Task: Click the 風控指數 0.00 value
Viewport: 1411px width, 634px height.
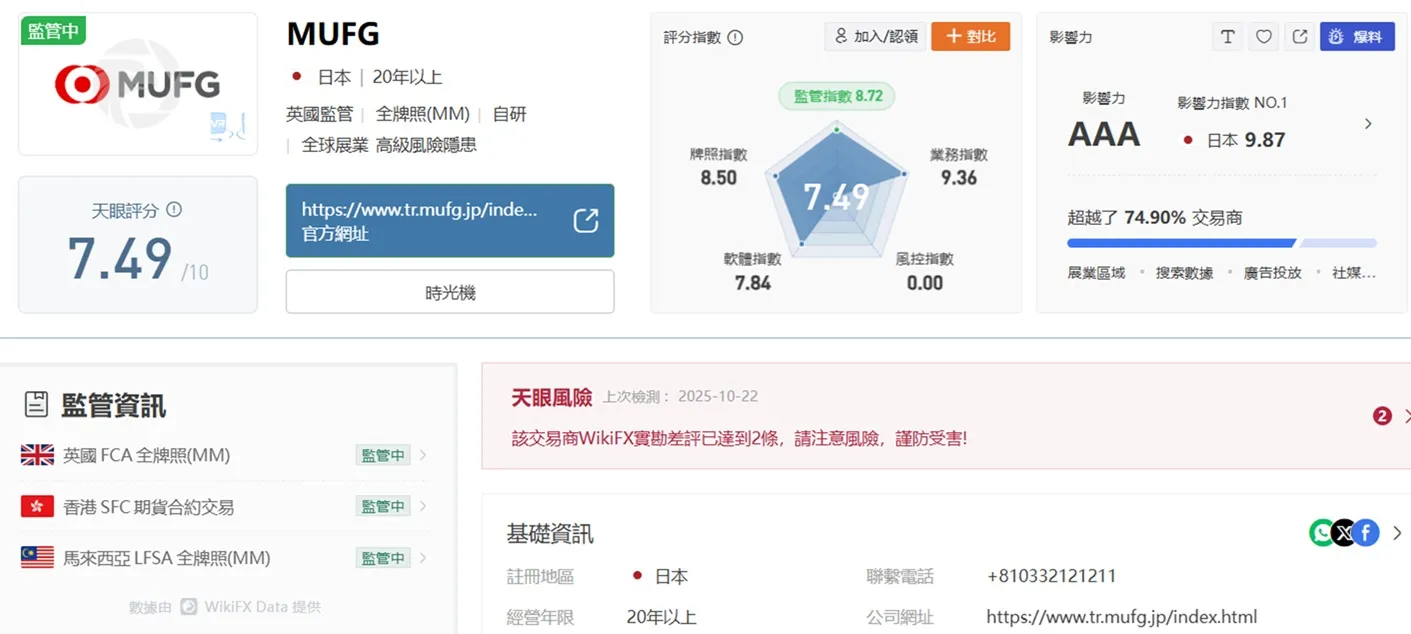Action: click(x=924, y=283)
